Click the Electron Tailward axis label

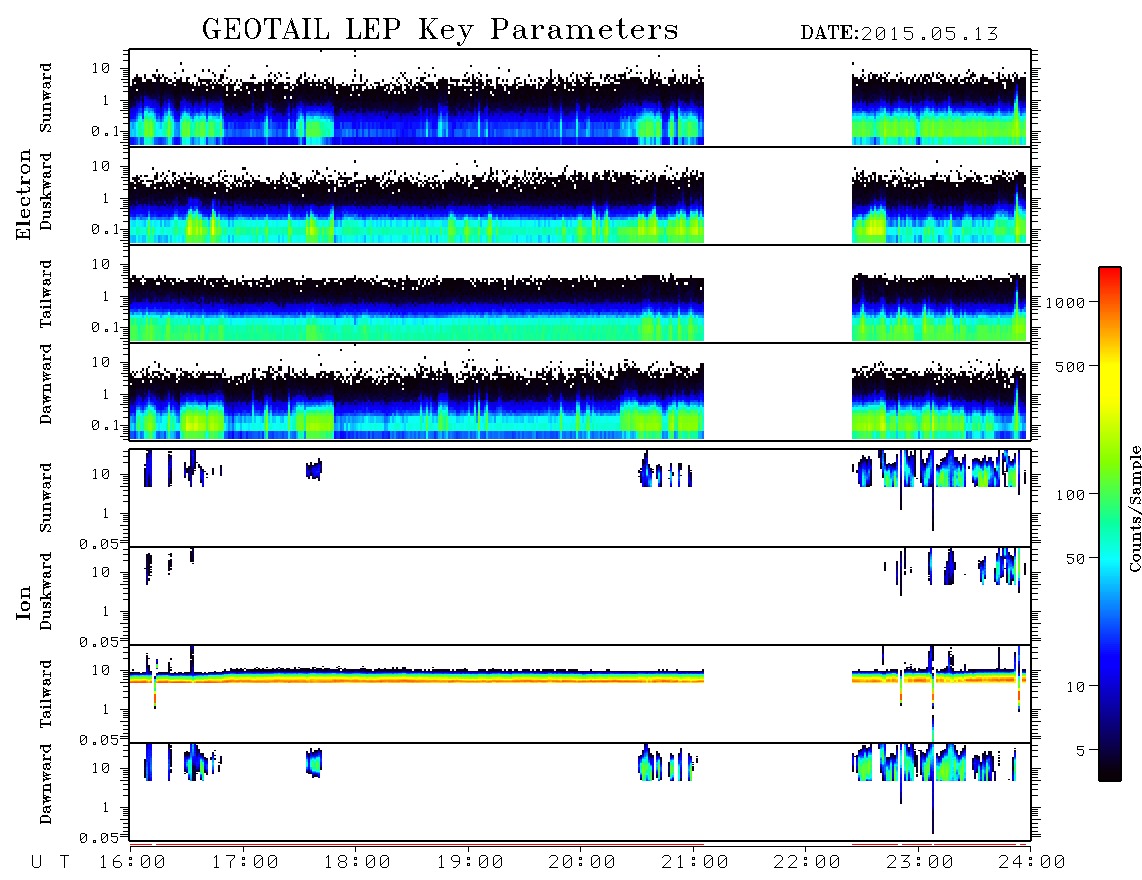46,294
